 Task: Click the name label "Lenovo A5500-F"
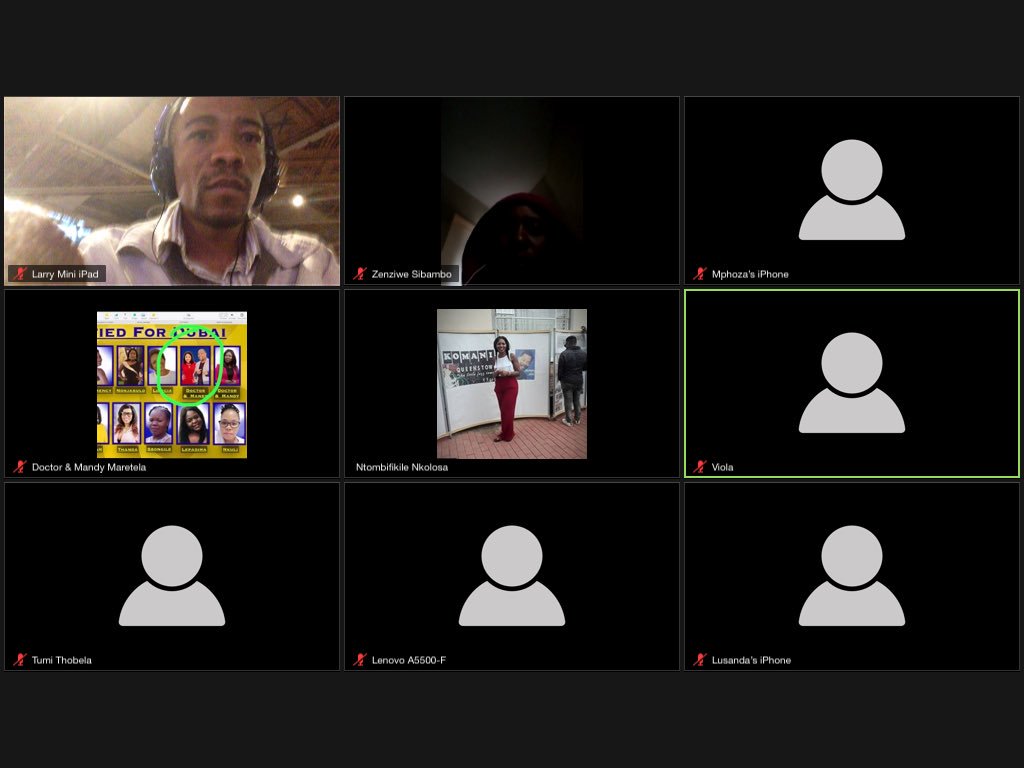click(409, 660)
